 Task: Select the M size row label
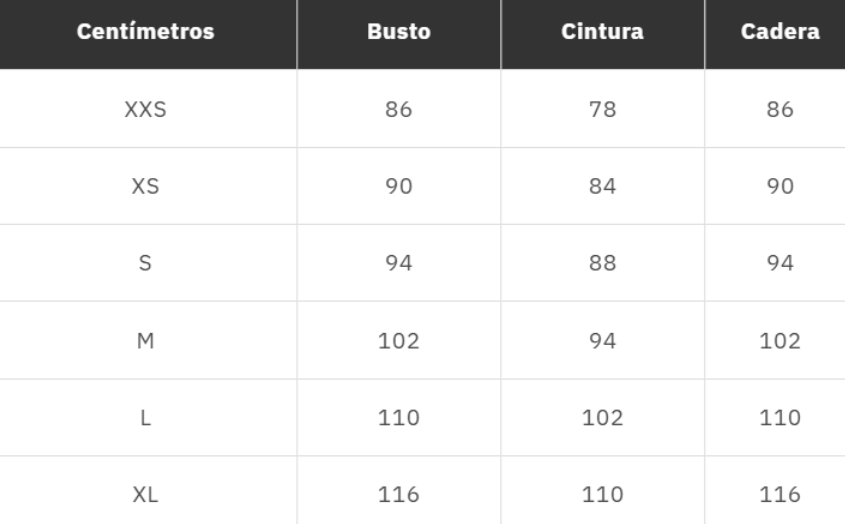(147, 341)
